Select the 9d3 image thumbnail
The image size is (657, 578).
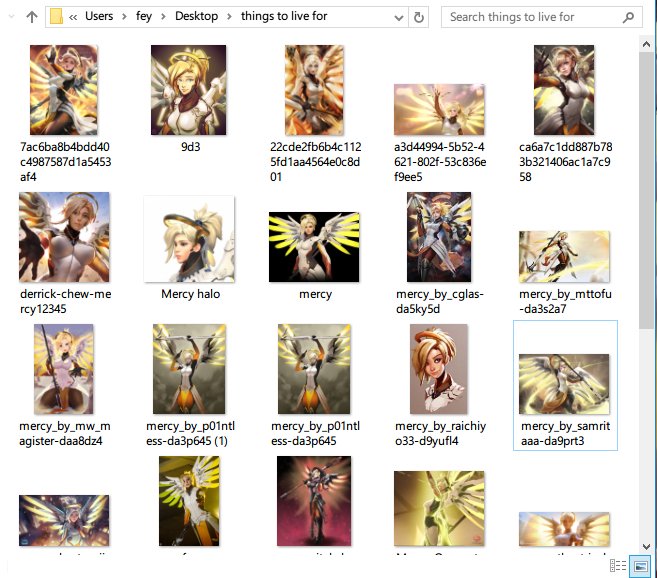click(189, 90)
